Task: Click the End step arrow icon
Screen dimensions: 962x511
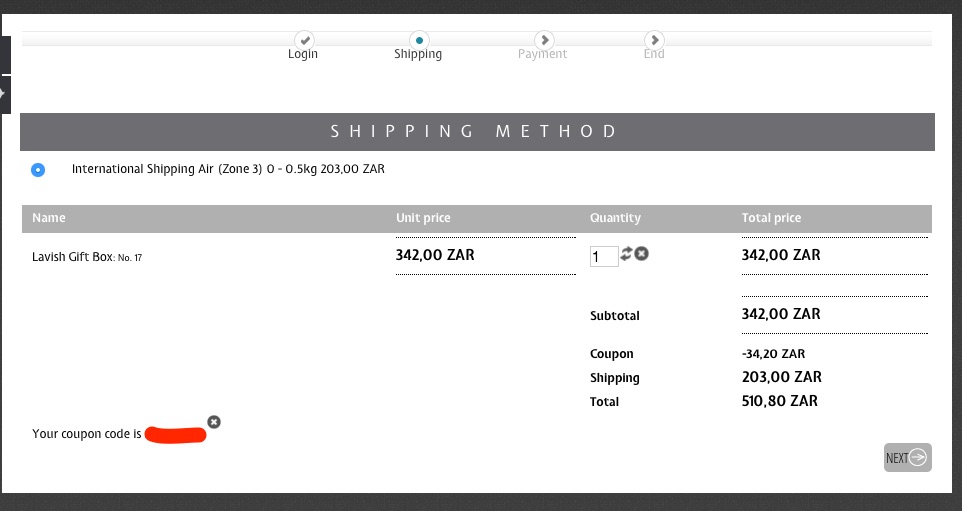Action: [x=654, y=40]
